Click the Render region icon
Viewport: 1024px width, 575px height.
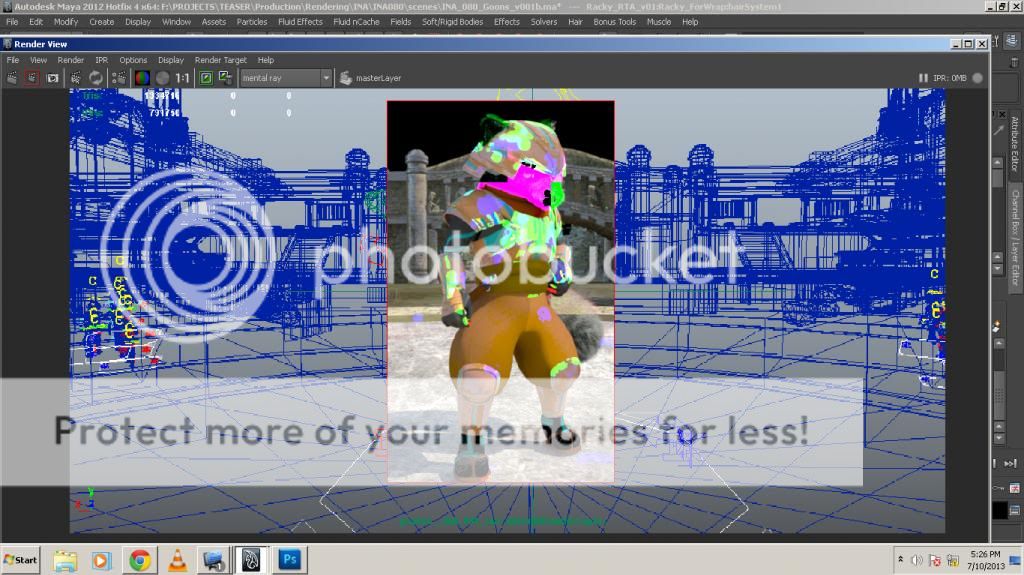point(32,78)
